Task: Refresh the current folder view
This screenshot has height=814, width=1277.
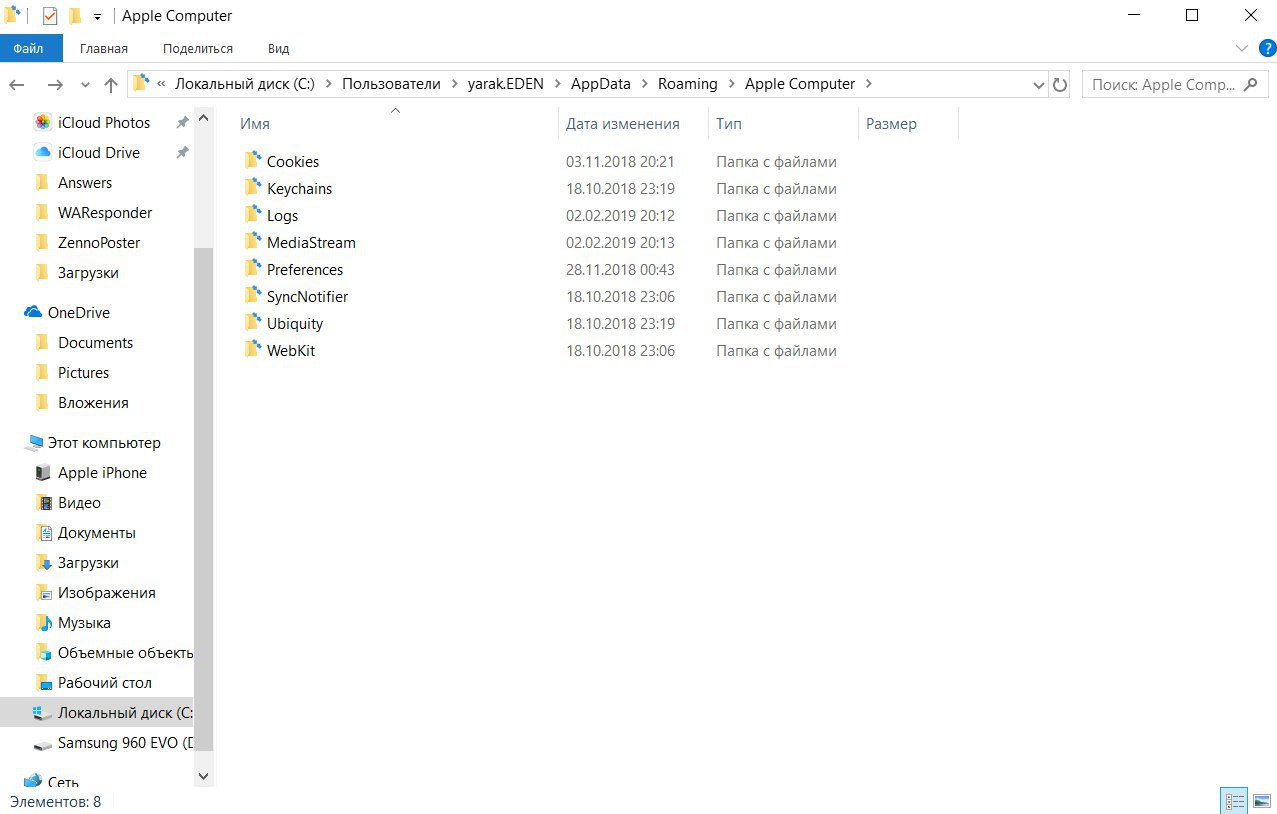Action: [1060, 85]
